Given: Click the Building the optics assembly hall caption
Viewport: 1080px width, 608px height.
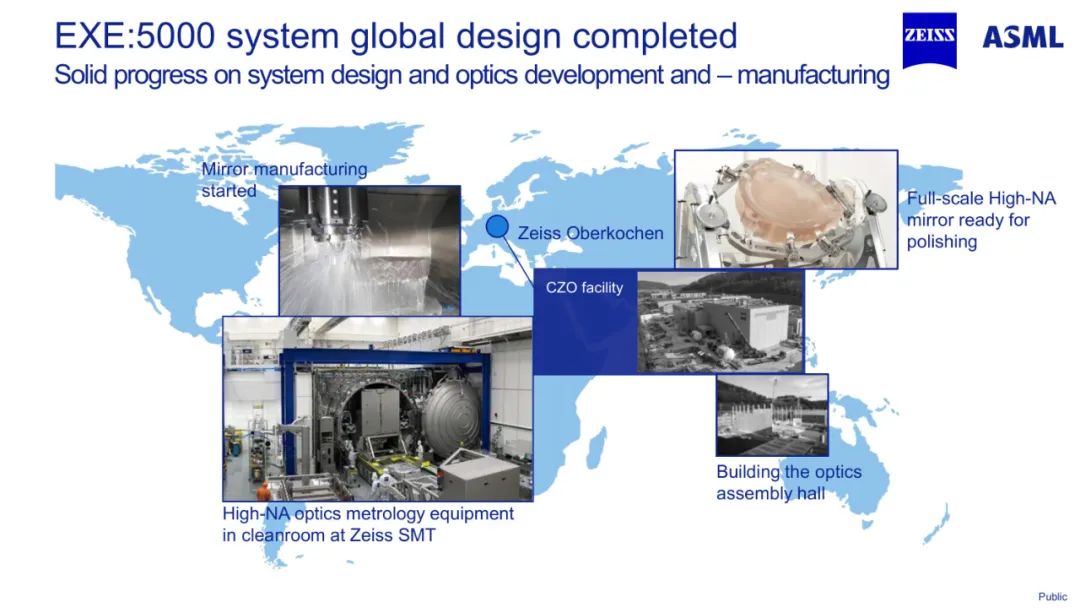Looking at the screenshot, I should pyautogui.click(x=789, y=482).
